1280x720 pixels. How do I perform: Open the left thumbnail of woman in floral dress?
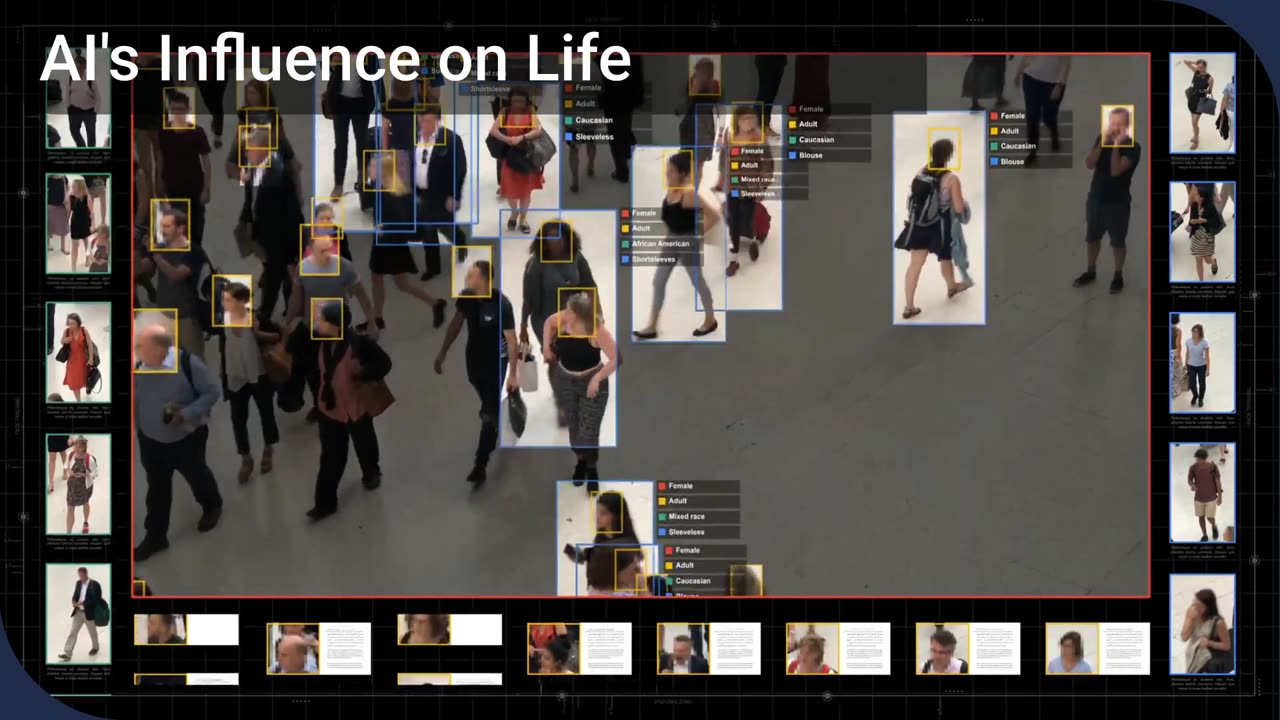point(78,483)
